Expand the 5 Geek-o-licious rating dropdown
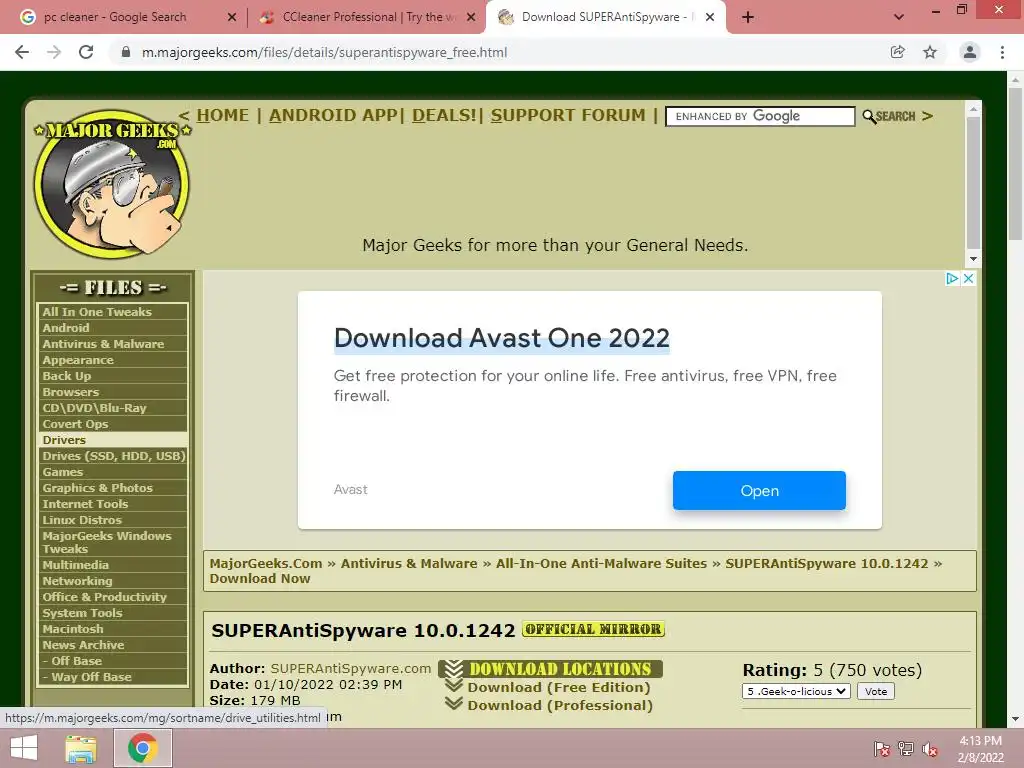The image size is (1024, 768). click(x=796, y=691)
